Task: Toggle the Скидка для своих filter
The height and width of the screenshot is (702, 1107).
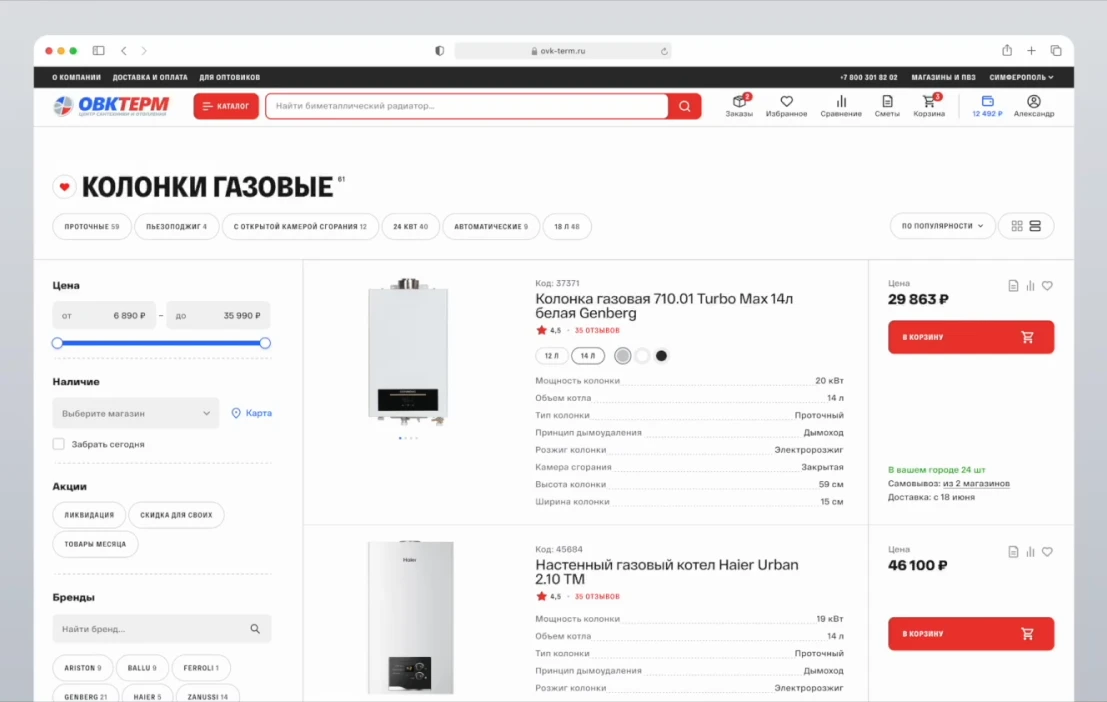Action: pyautogui.click(x=176, y=515)
